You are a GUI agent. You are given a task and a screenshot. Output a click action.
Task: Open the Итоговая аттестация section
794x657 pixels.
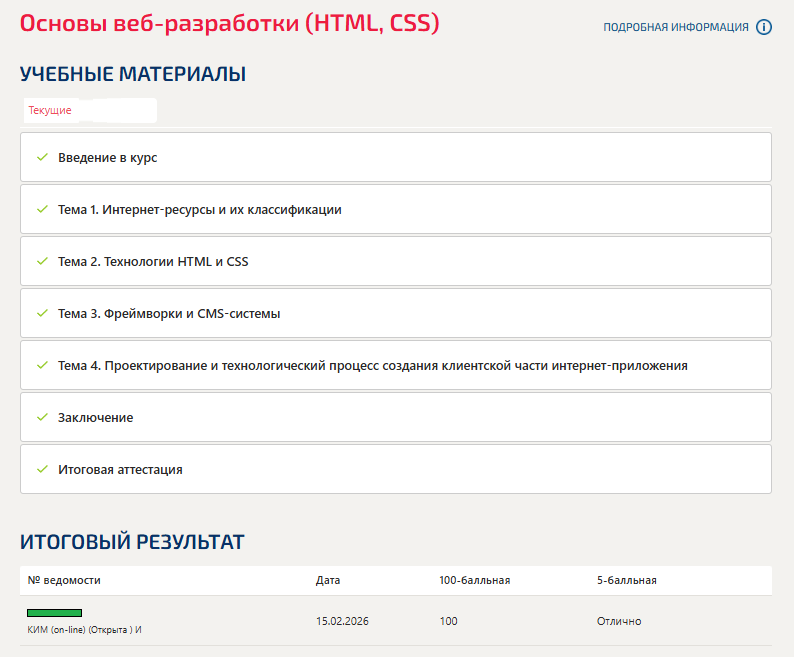pos(120,470)
